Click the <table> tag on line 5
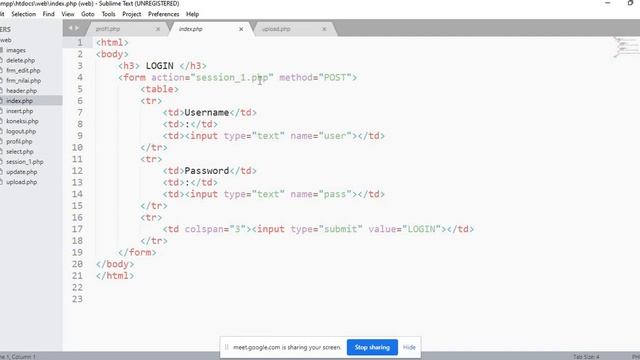The height and width of the screenshot is (360, 640). (x=160, y=89)
